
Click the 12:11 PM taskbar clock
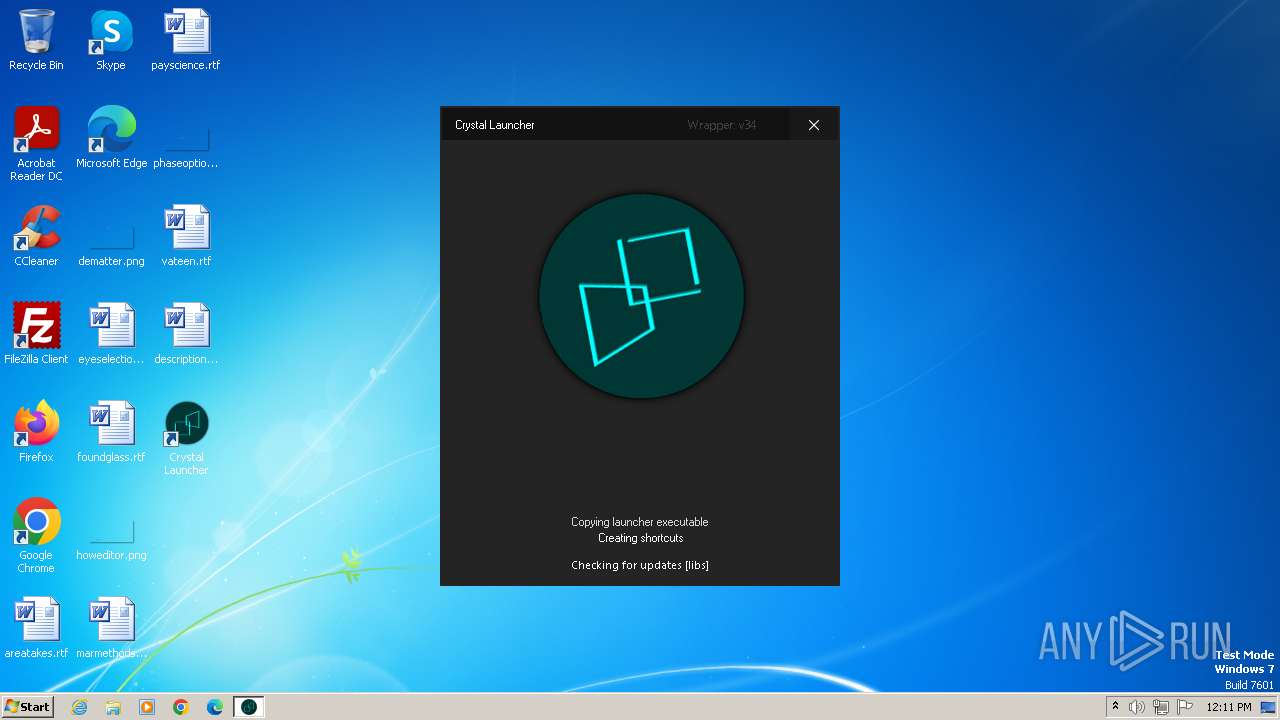pos(1229,707)
